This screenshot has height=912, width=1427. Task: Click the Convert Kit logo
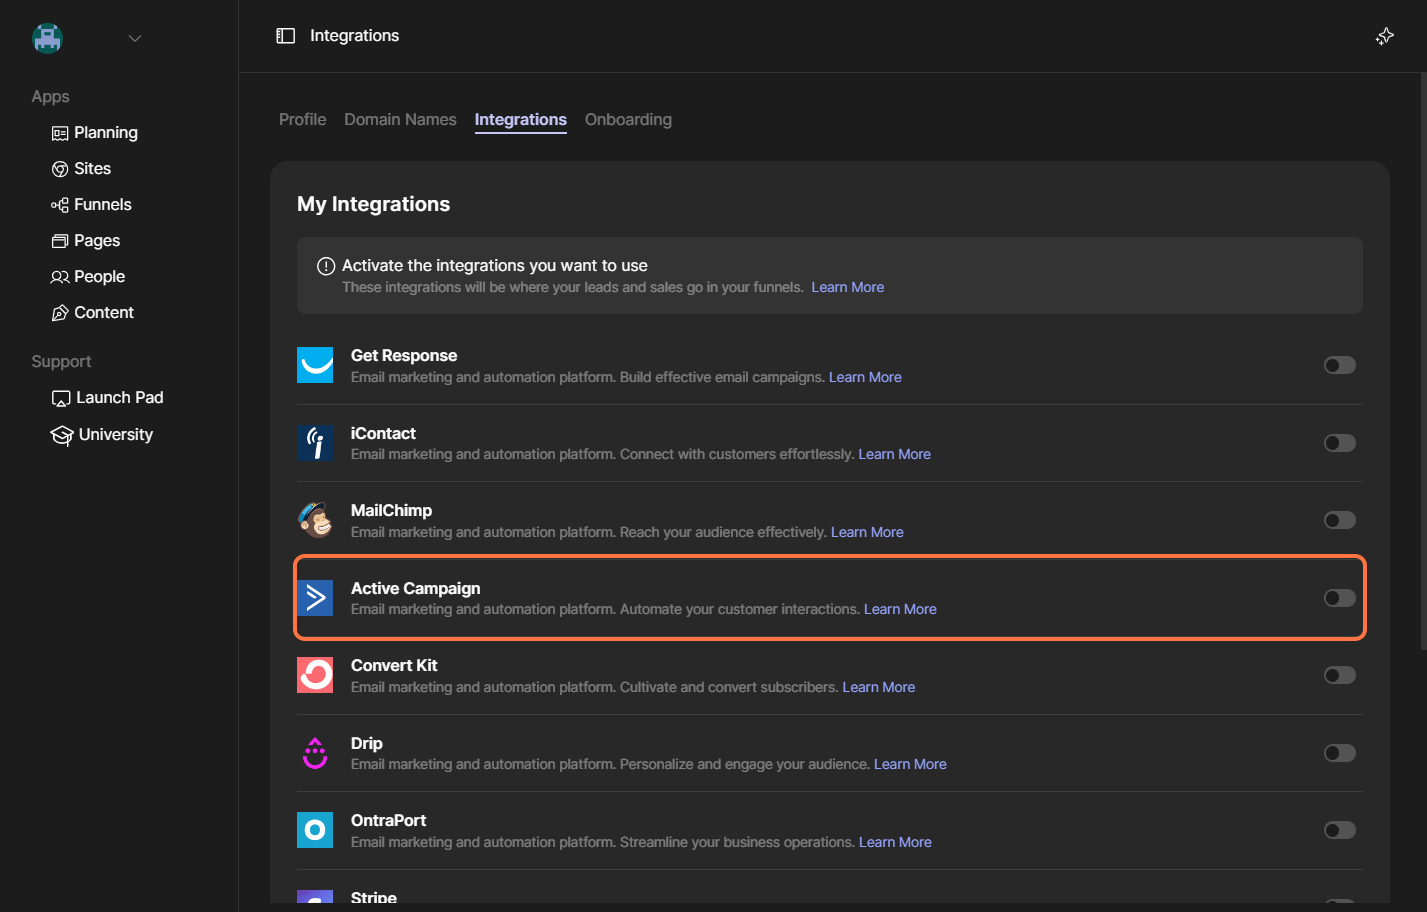coord(315,675)
